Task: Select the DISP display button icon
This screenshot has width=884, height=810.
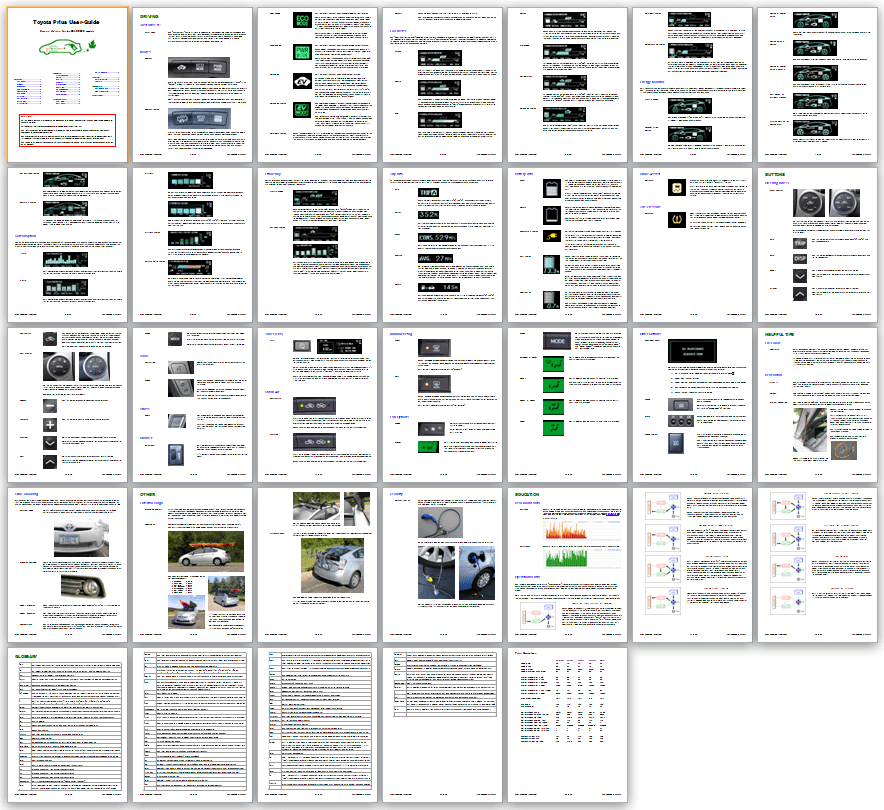Action: 800,258
